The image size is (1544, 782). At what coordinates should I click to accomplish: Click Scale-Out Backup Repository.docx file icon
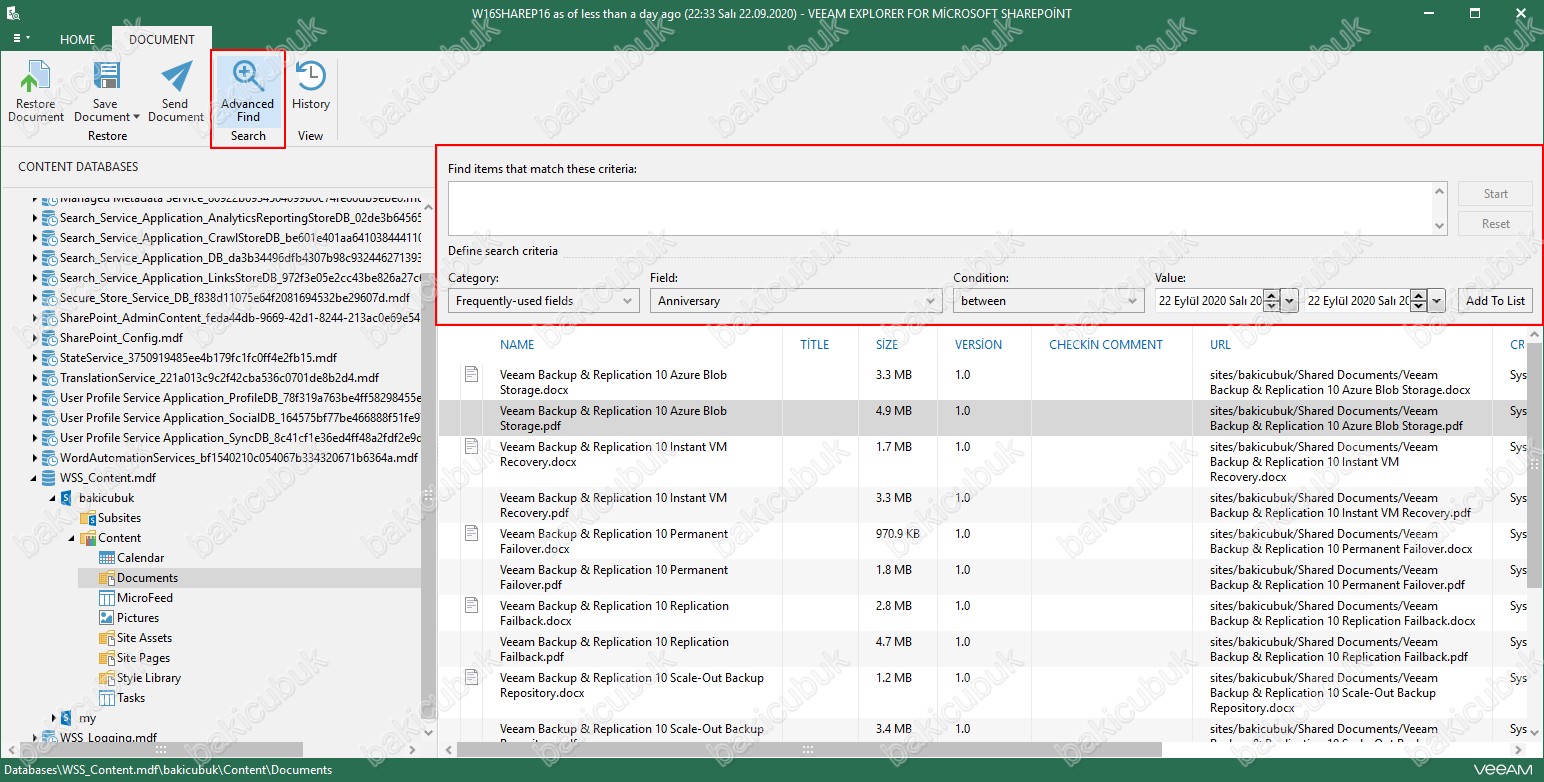click(471, 677)
